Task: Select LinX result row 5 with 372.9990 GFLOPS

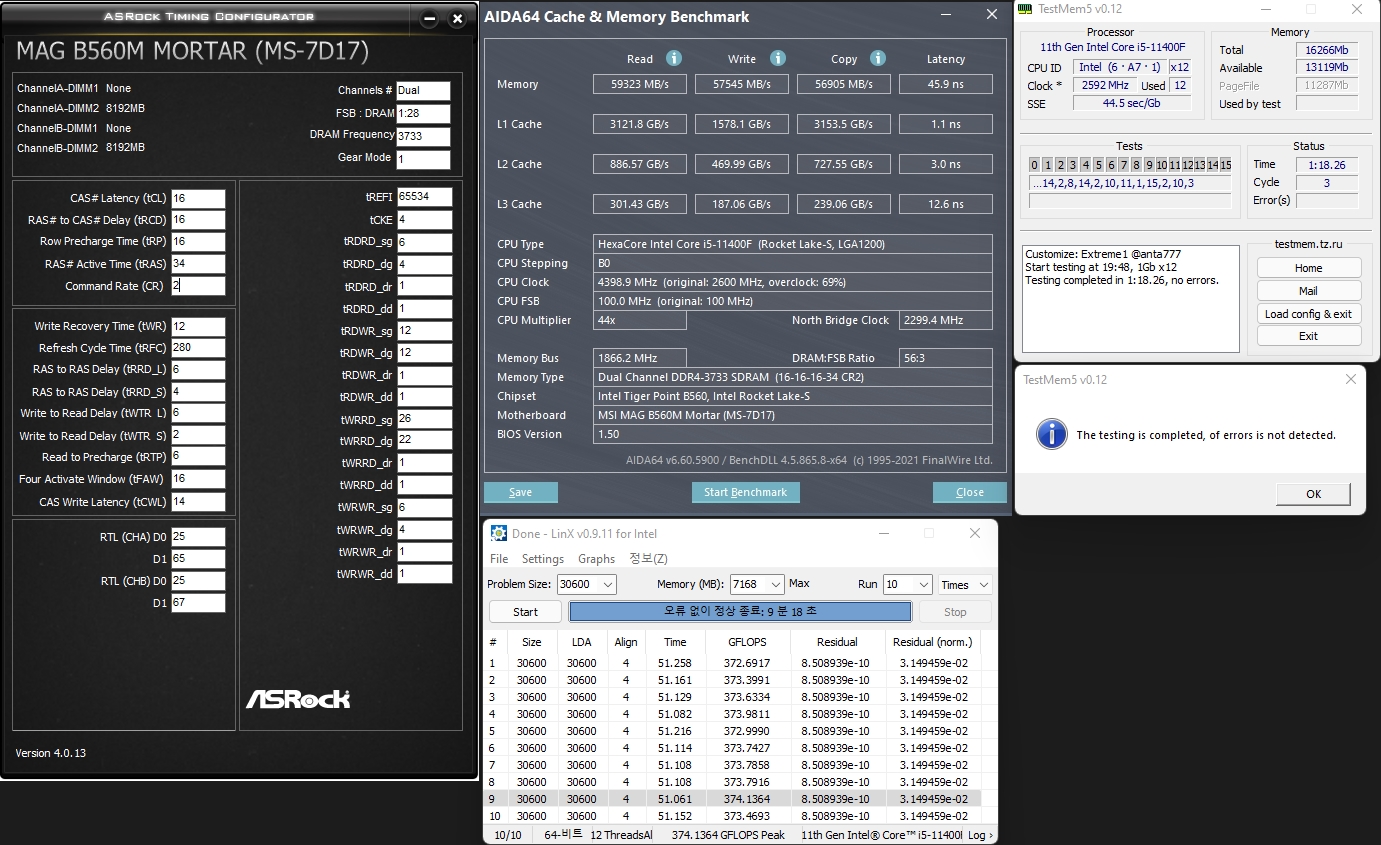Action: 733,731
